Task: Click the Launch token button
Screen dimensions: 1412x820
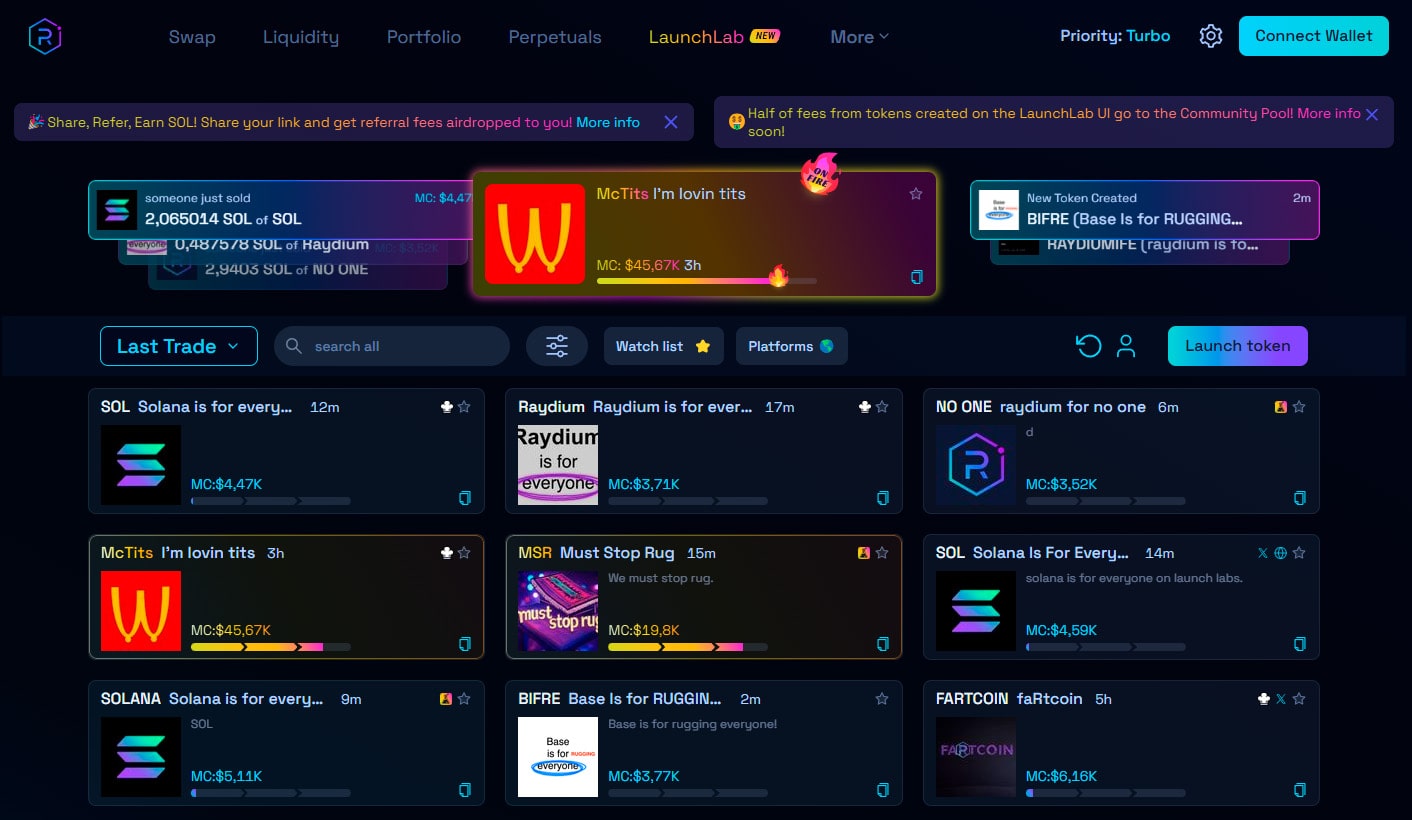Action: [x=1238, y=346]
